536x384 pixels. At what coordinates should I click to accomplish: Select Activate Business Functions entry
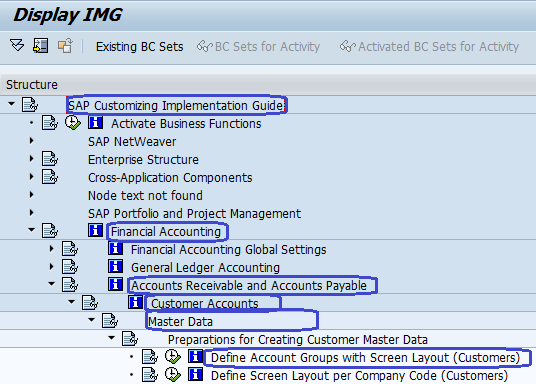[186, 123]
